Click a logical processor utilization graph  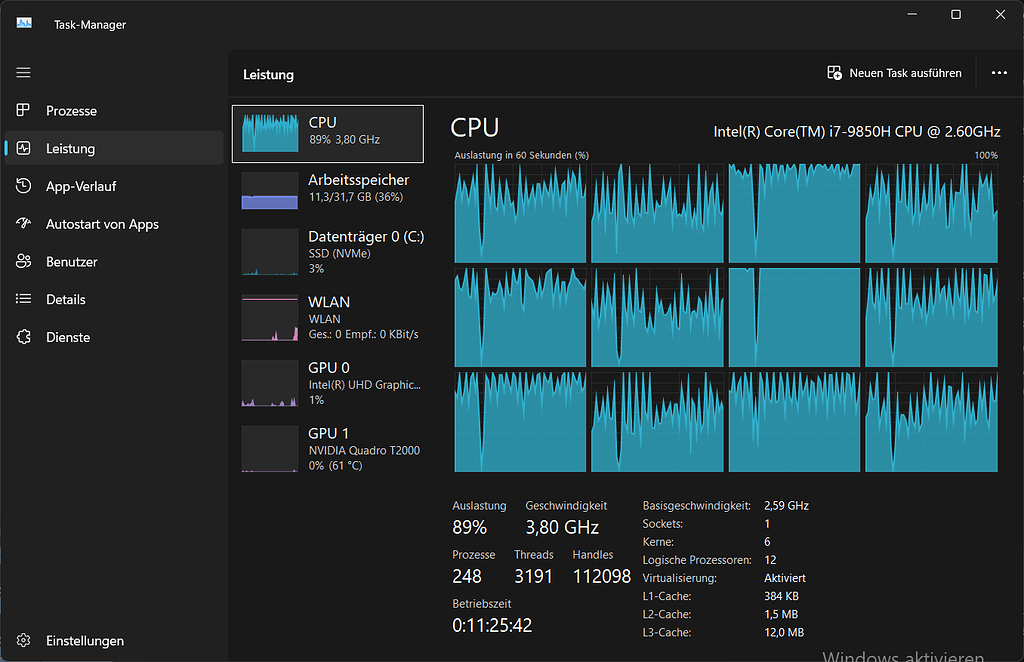tap(520, 213)
